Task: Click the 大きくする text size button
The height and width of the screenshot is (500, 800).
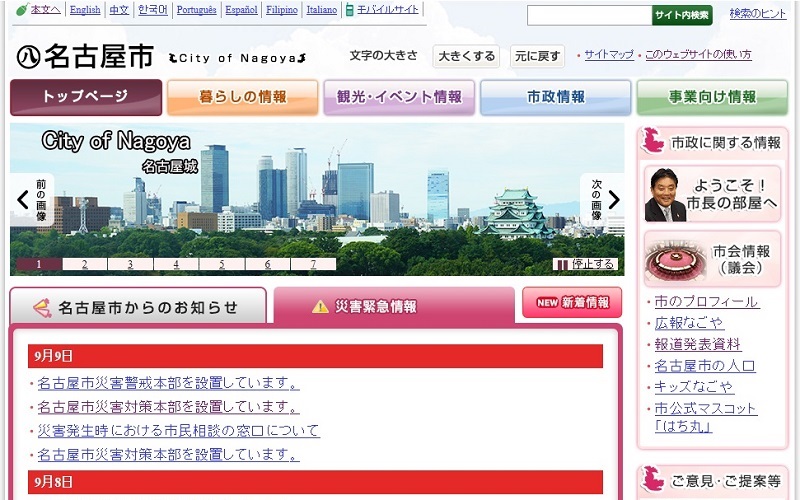Action: pyautogui.click(x=466, y=56)
